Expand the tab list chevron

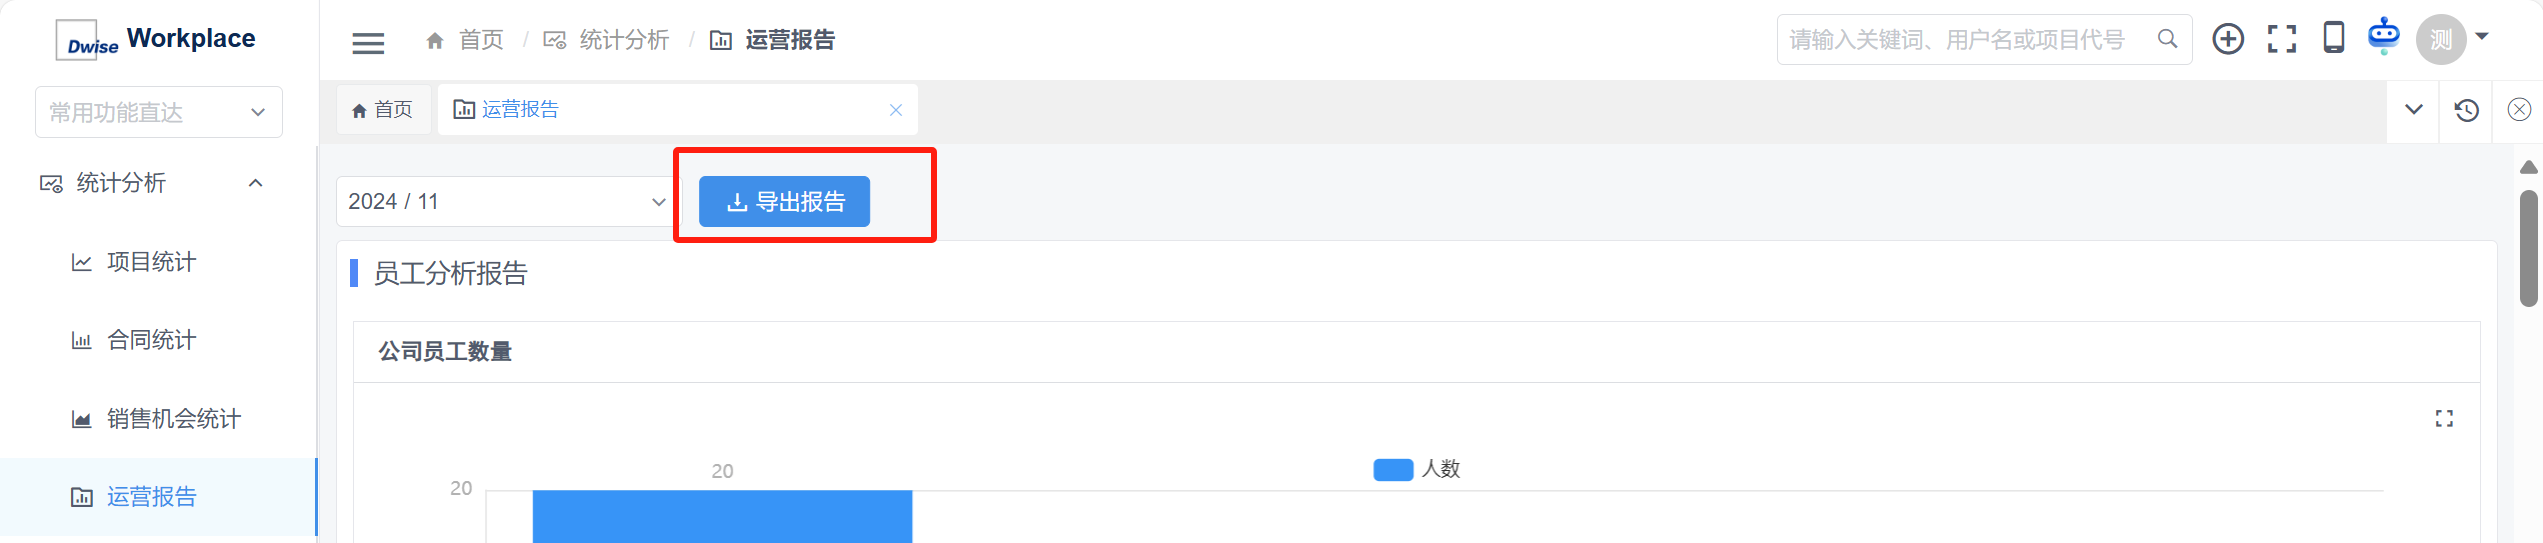2414,110
